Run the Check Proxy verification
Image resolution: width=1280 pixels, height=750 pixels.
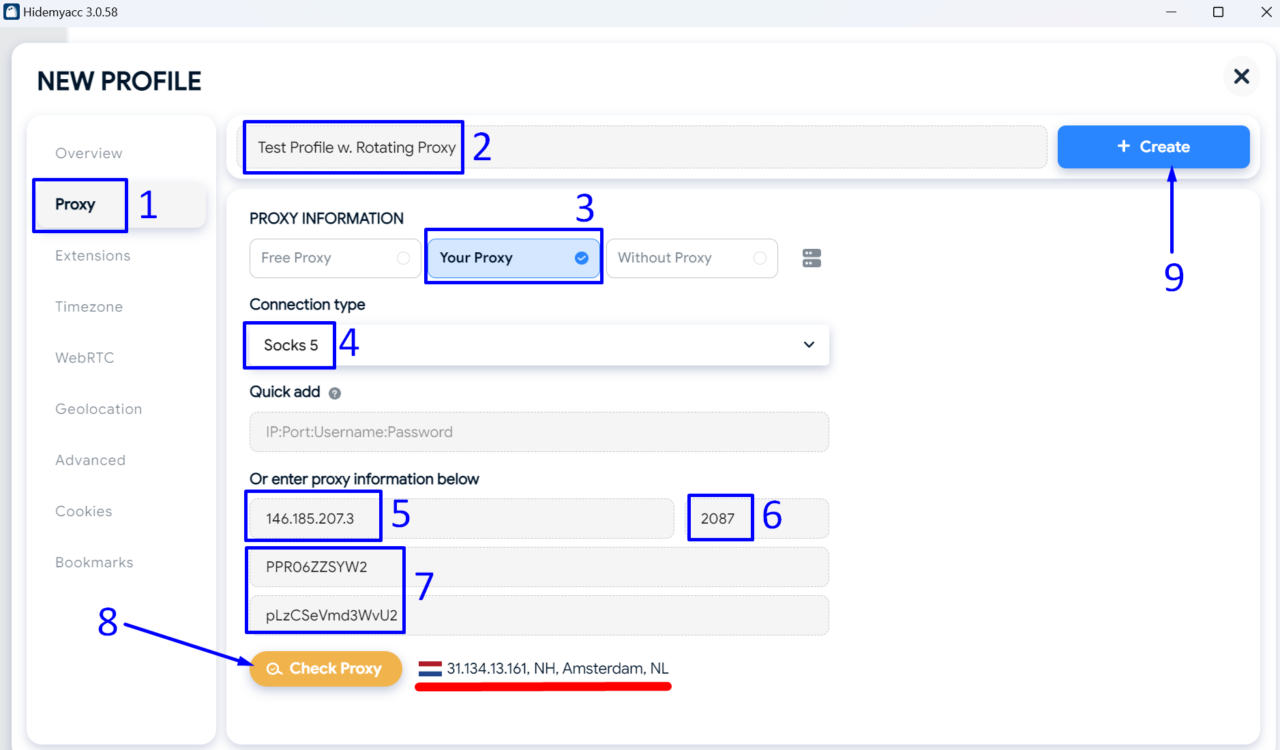point(325,668)
